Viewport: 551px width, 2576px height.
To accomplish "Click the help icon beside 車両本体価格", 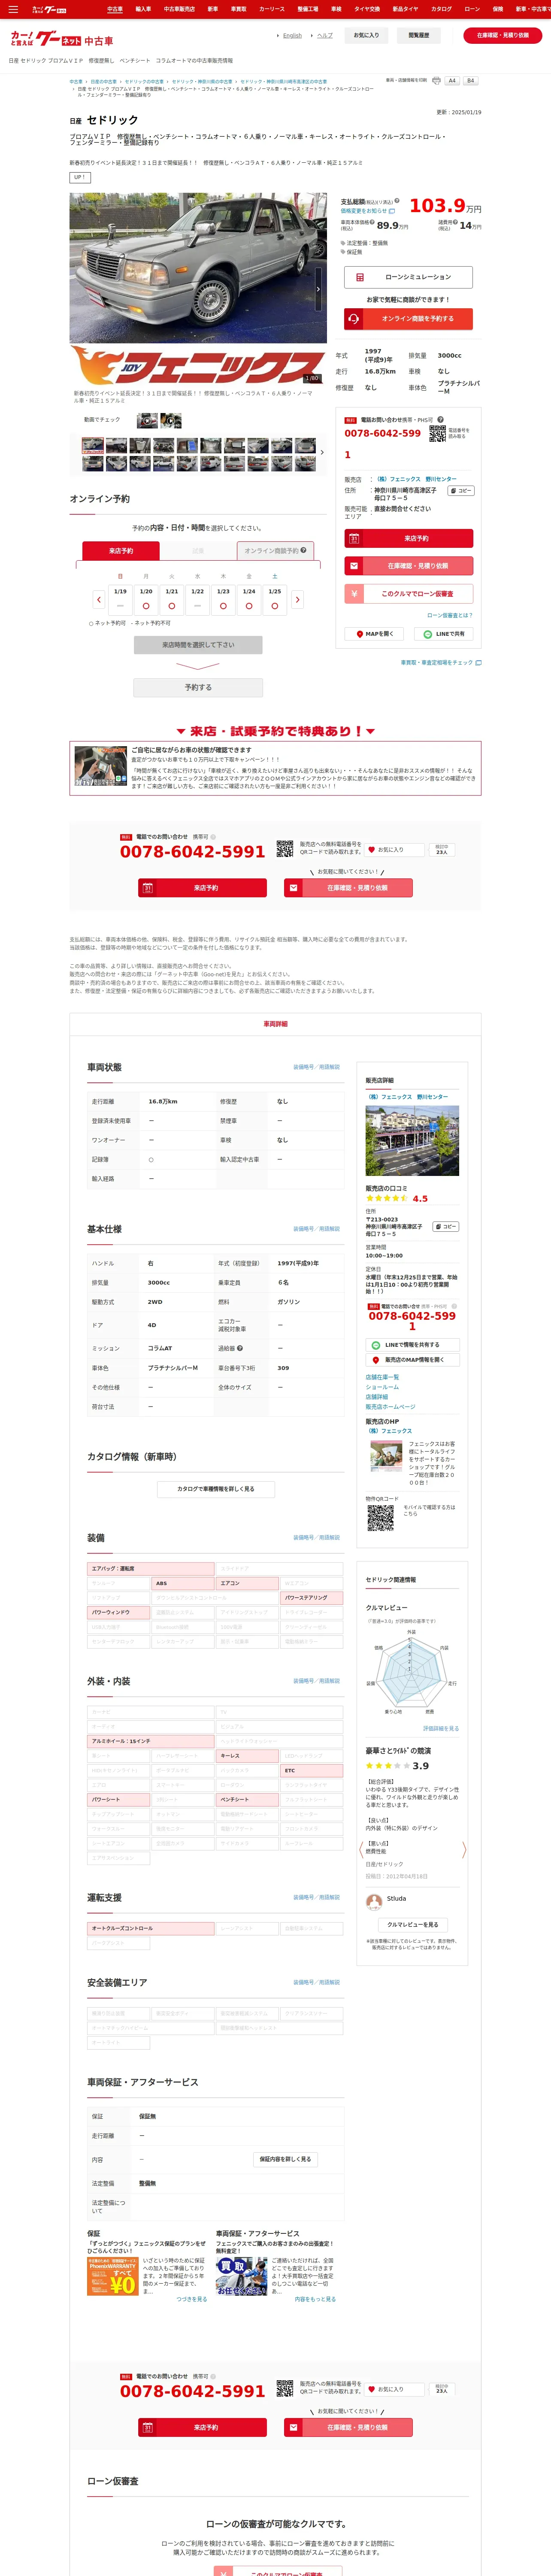I will 373,222.
